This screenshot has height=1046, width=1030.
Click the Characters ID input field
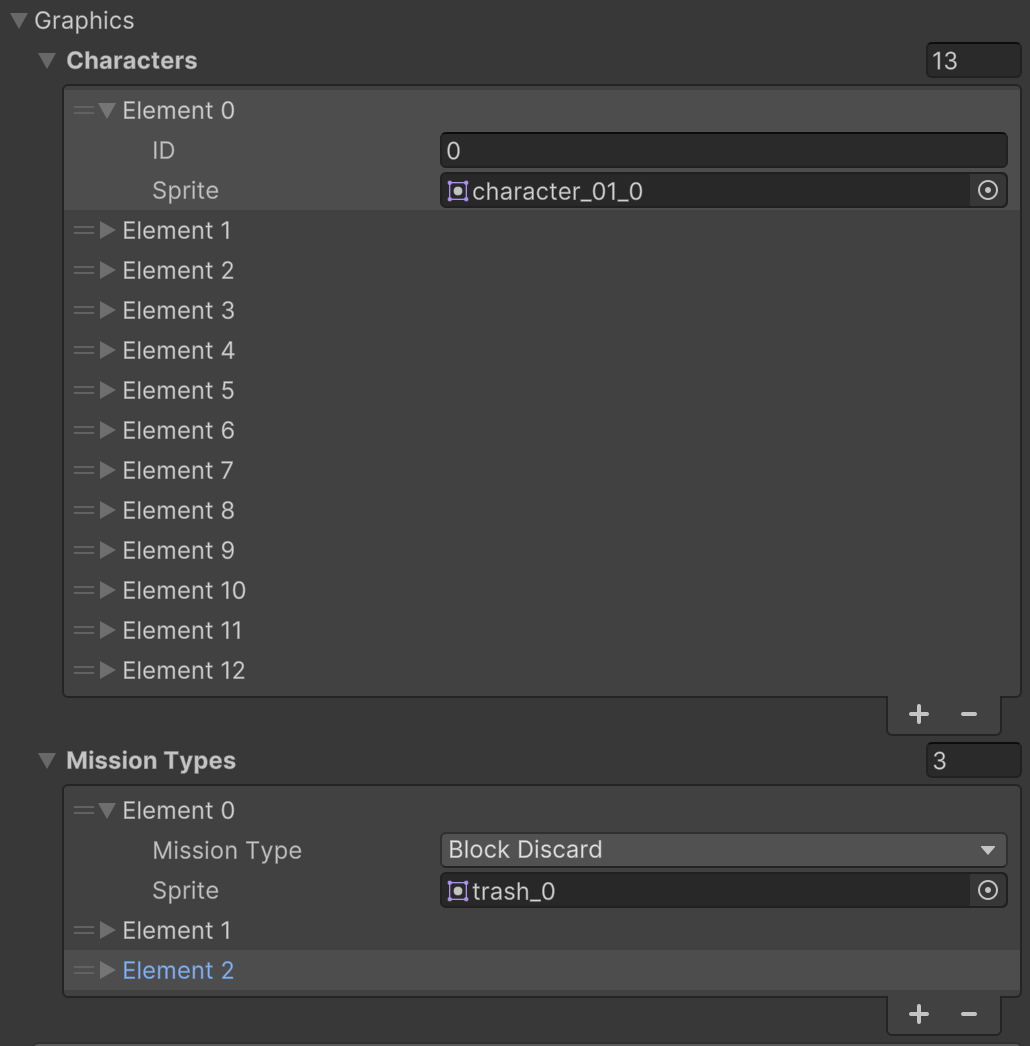[723, 151]
